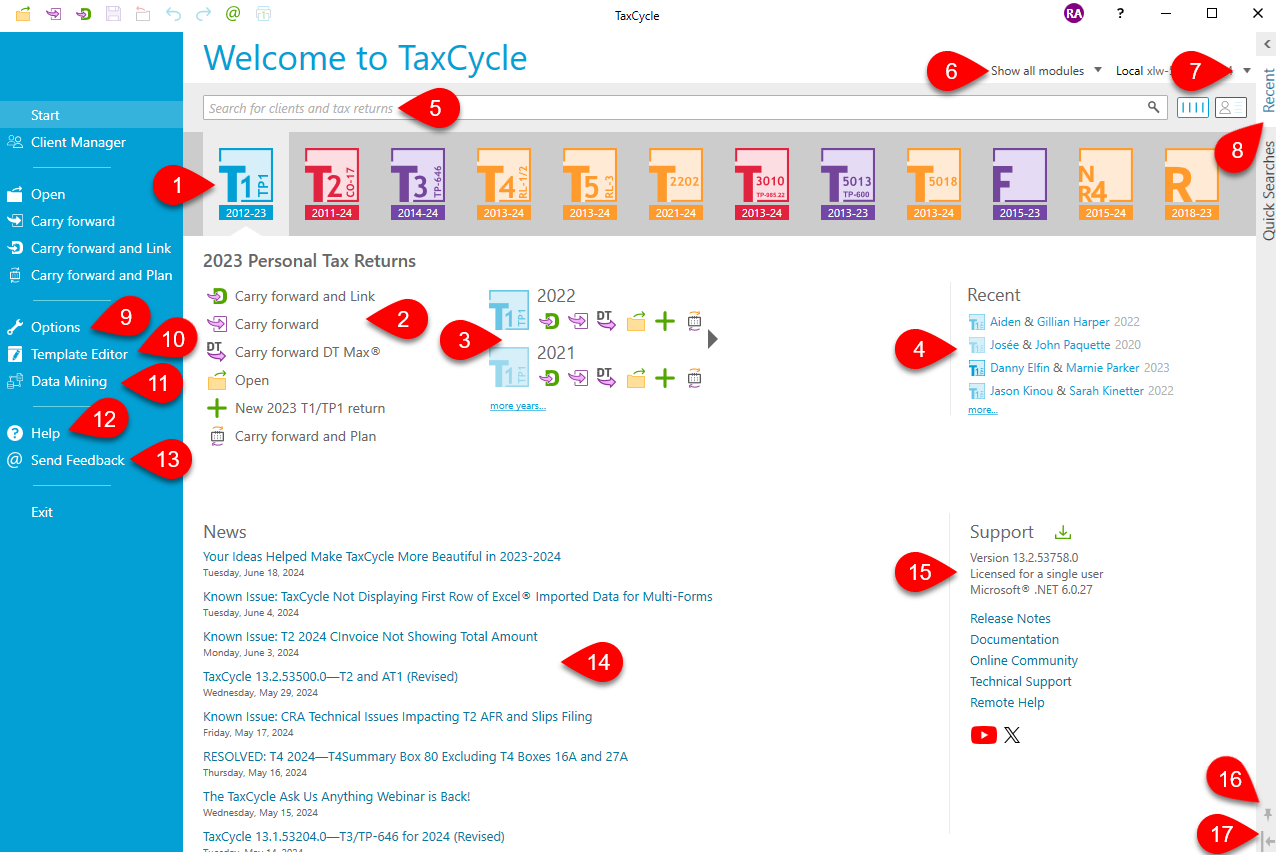Select the T1 TP1 module tile
The width and height of the screenshot is (1279, 855).
pos(245,184)
